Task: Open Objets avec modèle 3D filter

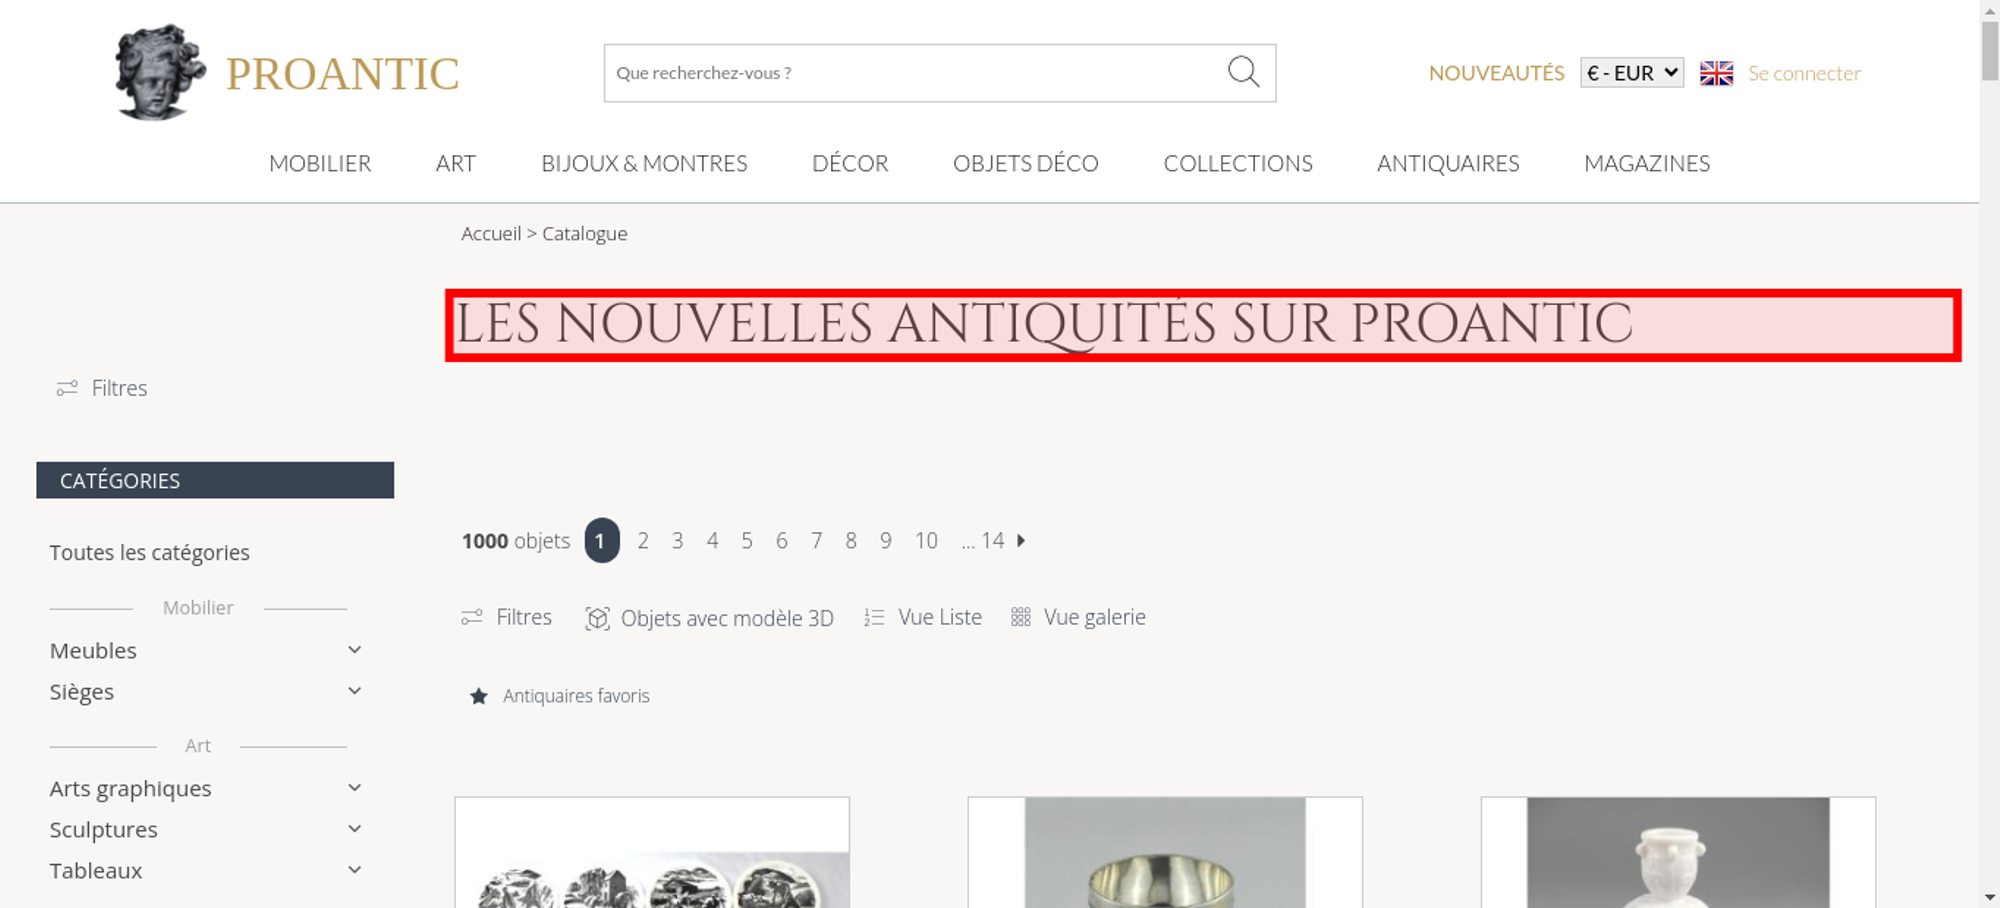Action: (x=709, y=618)
